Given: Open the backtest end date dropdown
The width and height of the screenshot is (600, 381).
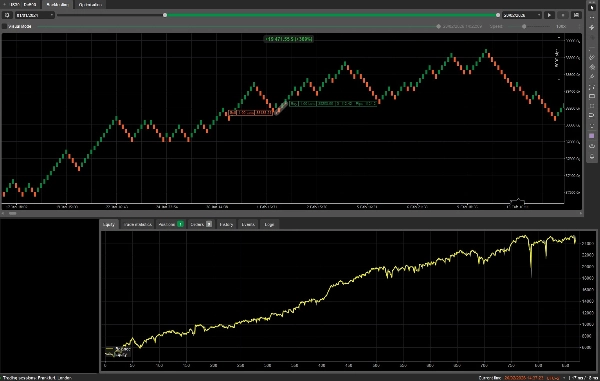Looking at the screenshot, I should click(522, 15).
